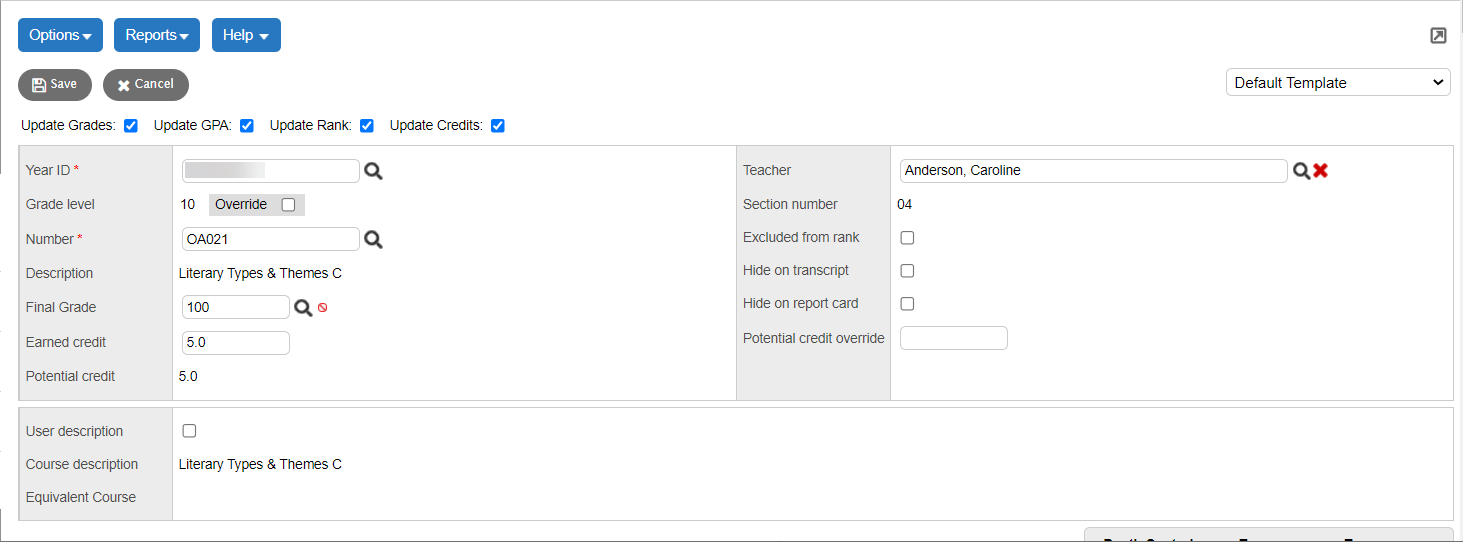Uncheck the Update GPA checkbox
1463x542 pixels.
247,126
